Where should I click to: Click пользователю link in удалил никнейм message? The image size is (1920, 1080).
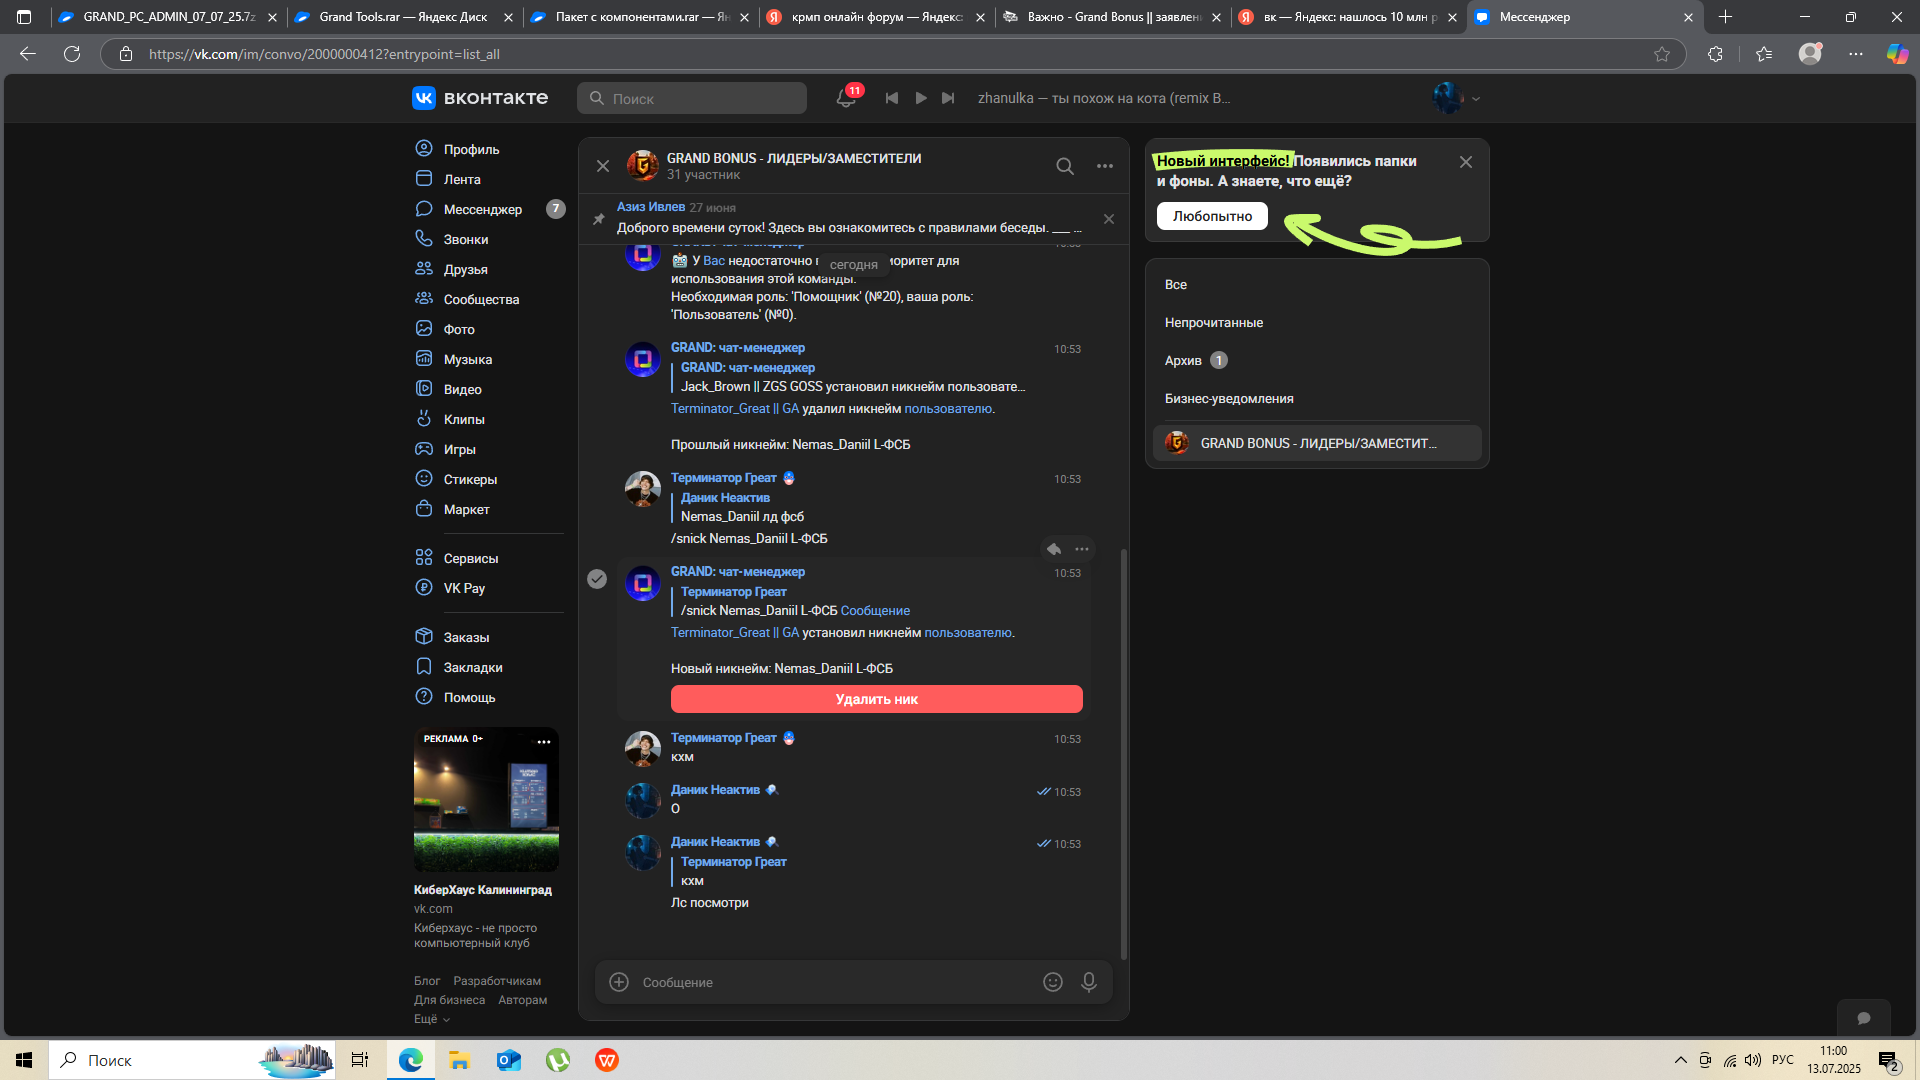pyautogui.click(x=948, y=408)
